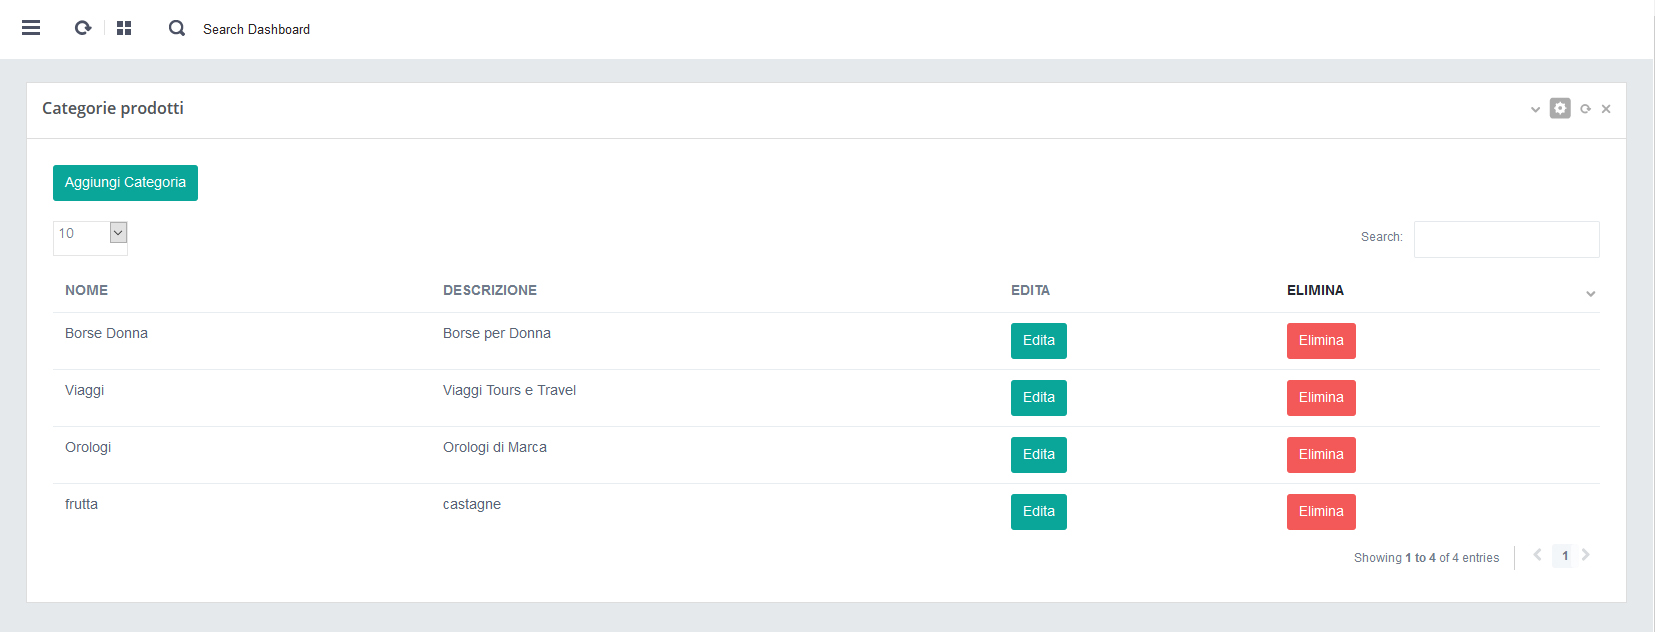
Task: Focus the table Search input field
Action: pos(1506,240)
